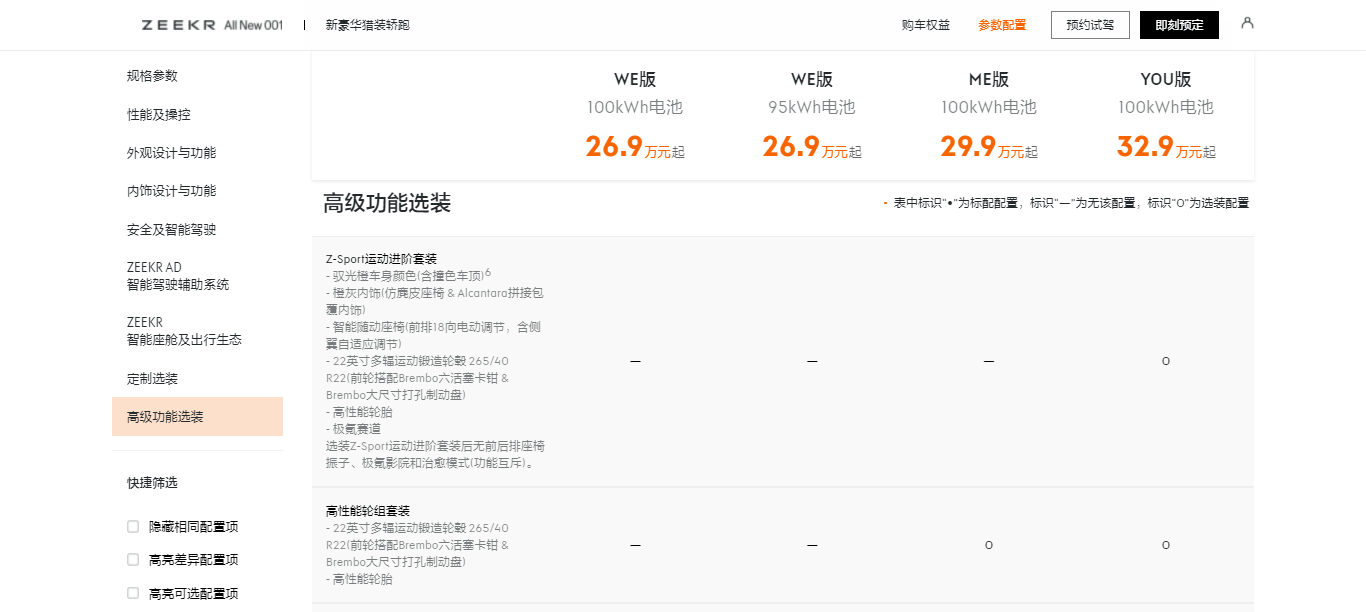The height and width of the screenshot is (612, 1366).
Task: Click the 29.9万元起 price
Action: [989, 147]
